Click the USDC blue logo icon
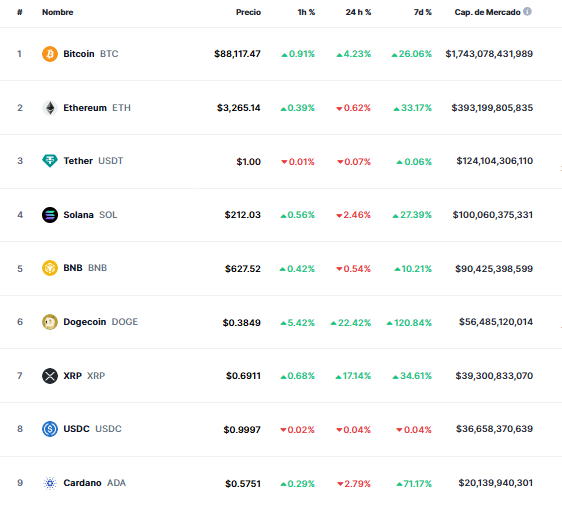Screen dimensions: 562x505 [x=50, y=429]
